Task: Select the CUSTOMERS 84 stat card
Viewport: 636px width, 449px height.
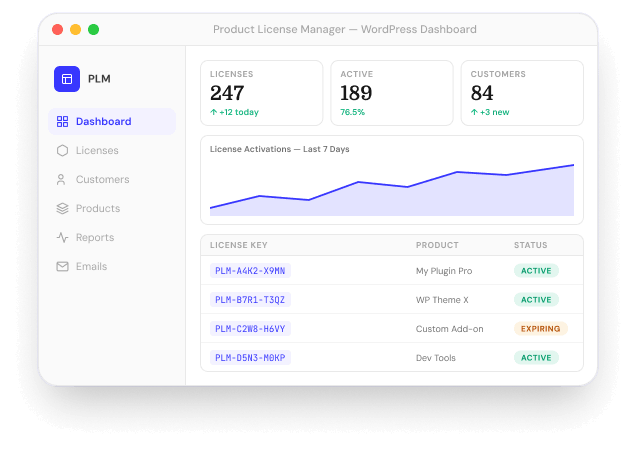Action: 522,93
